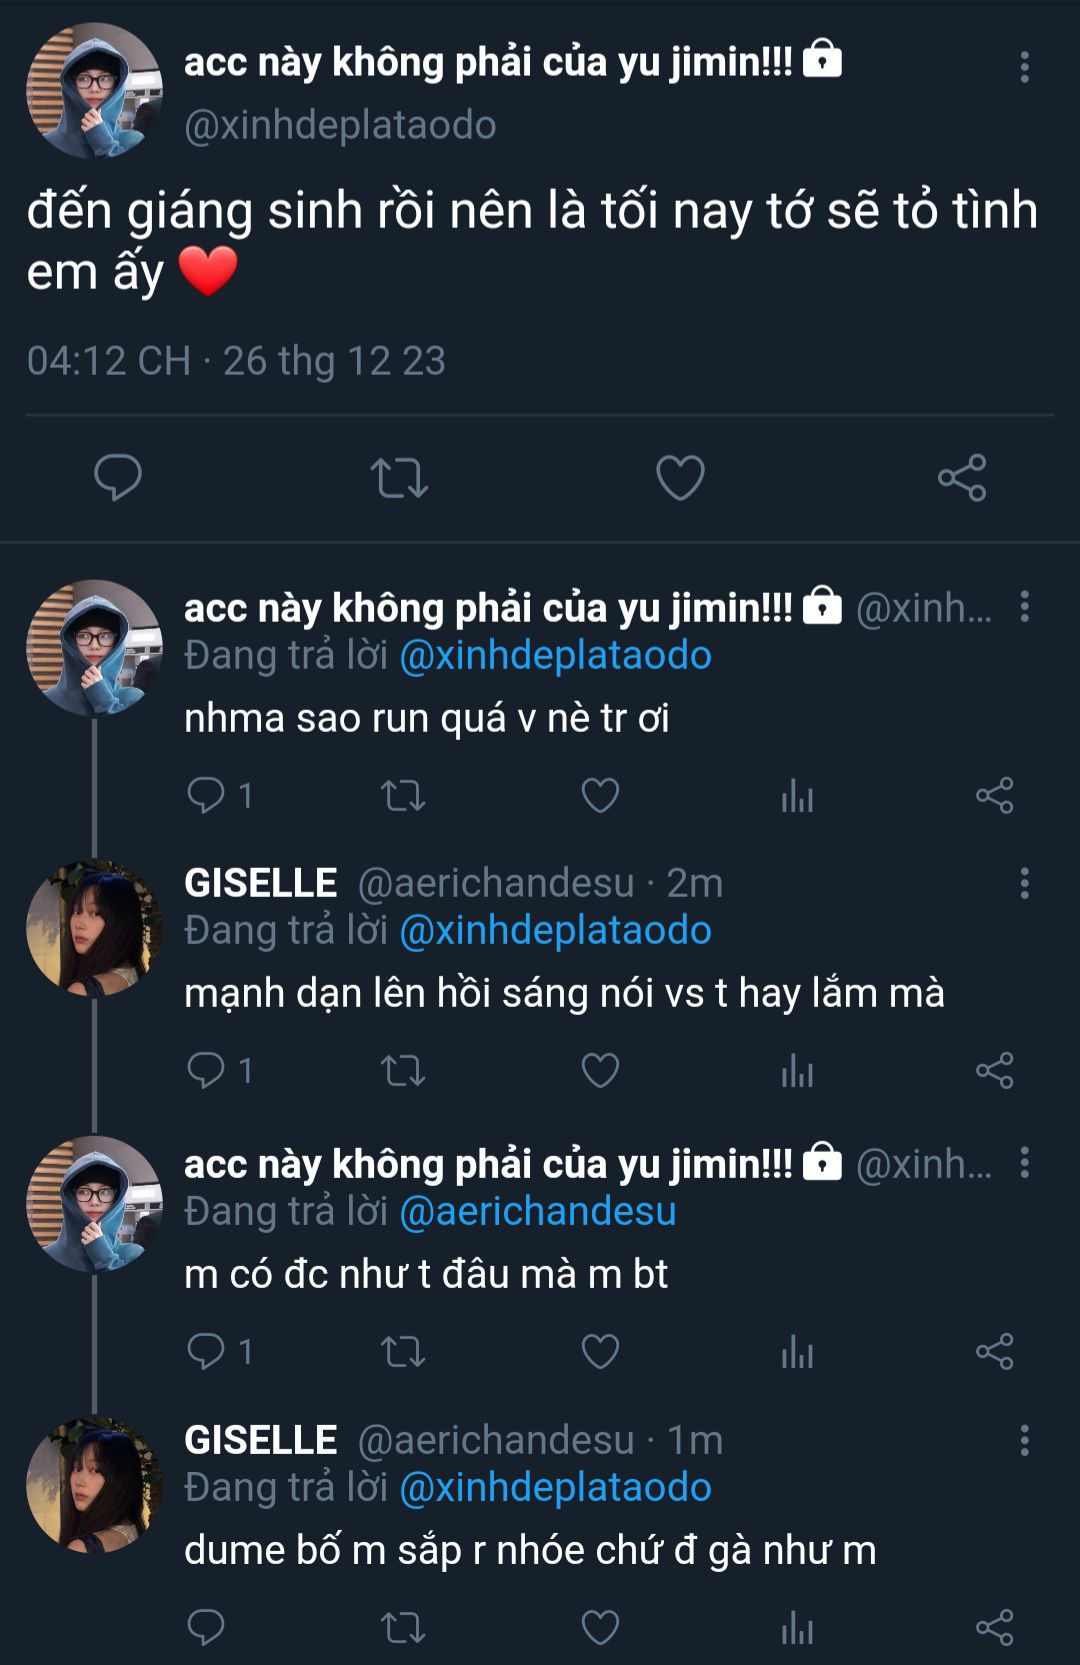Open more options for the main tweet
Screen dimensions: 1080x1665
click(x=1024, y=67)
